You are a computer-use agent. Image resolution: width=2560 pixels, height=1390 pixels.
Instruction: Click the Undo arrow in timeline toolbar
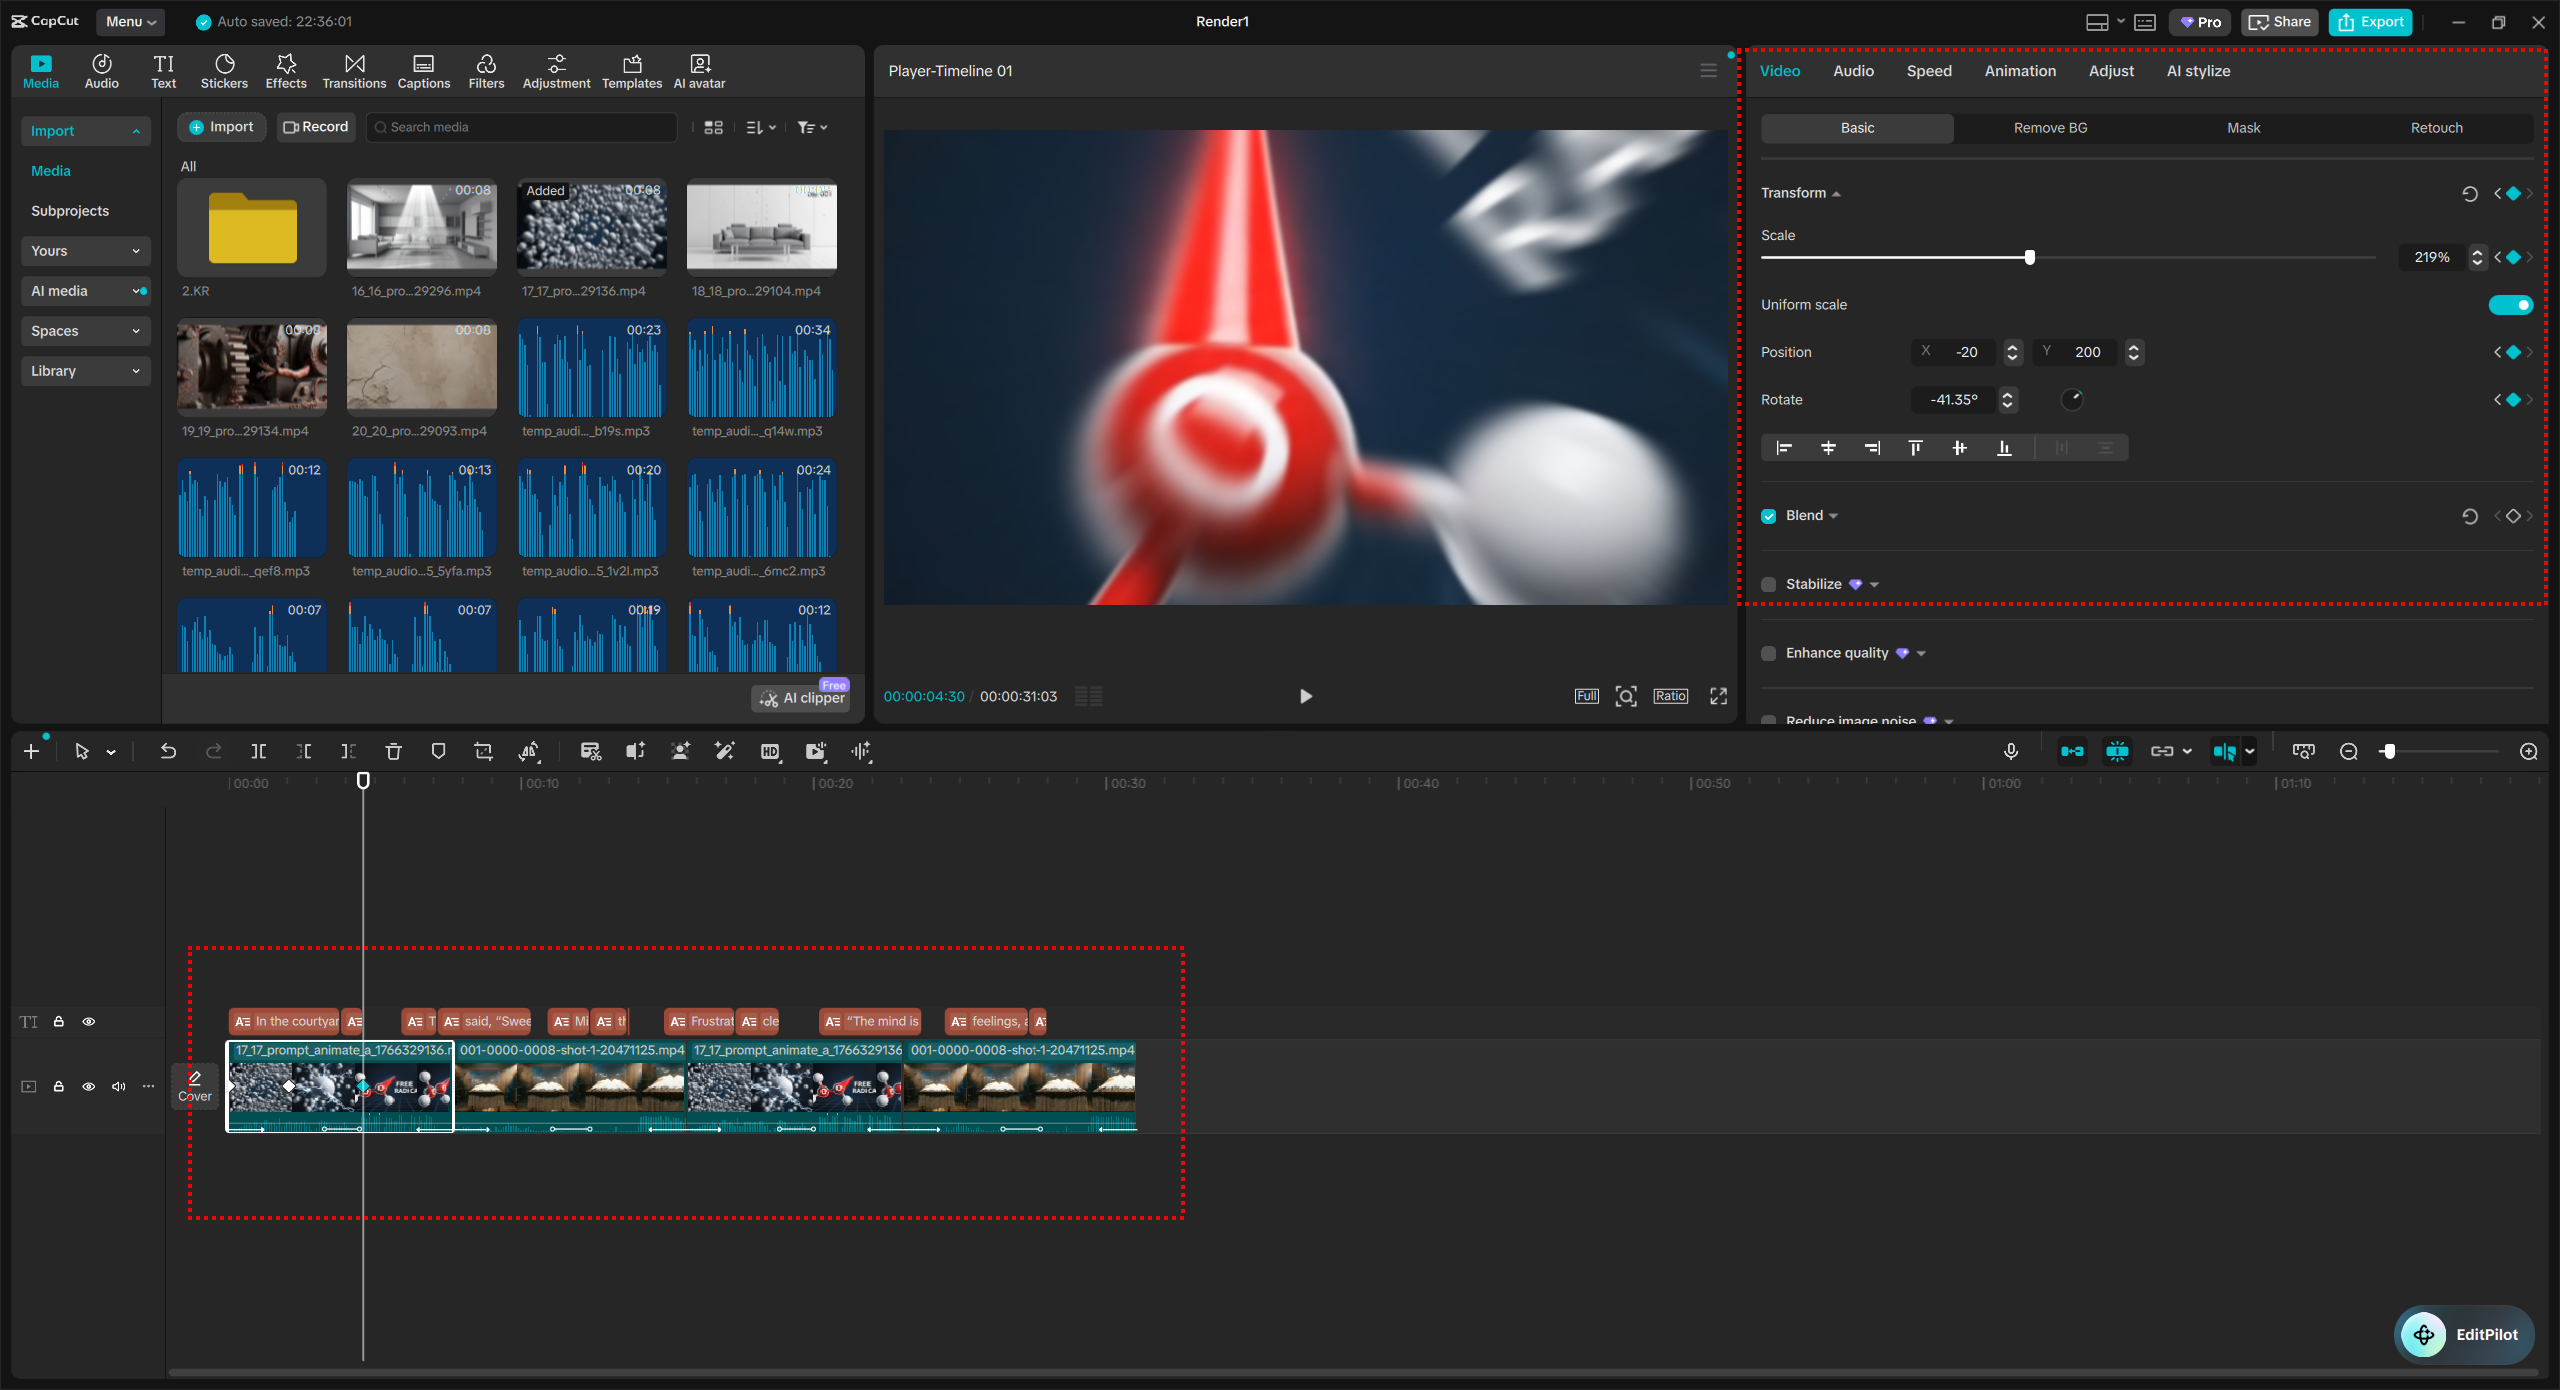coord(168,751)
